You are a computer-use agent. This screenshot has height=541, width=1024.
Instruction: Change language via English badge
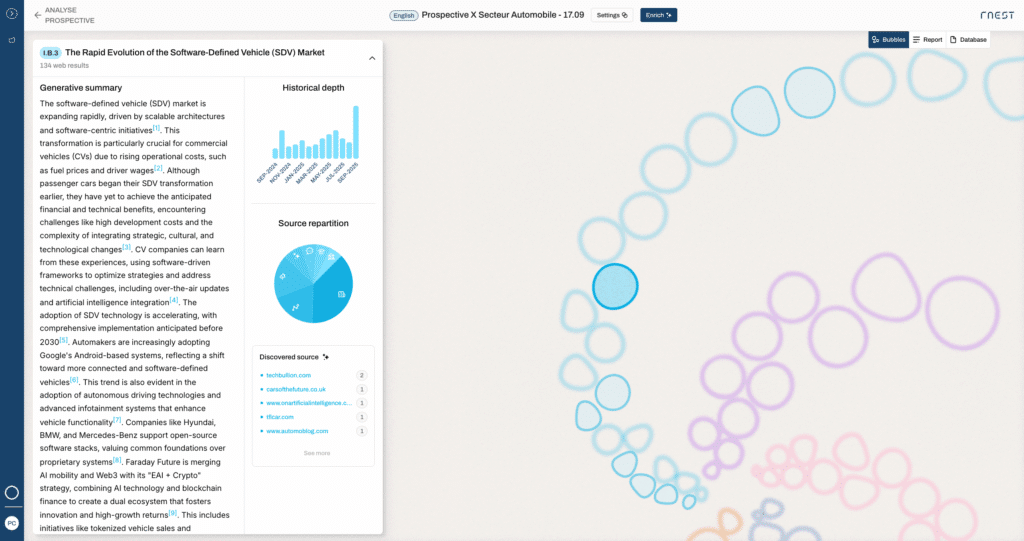pos(403,15)
